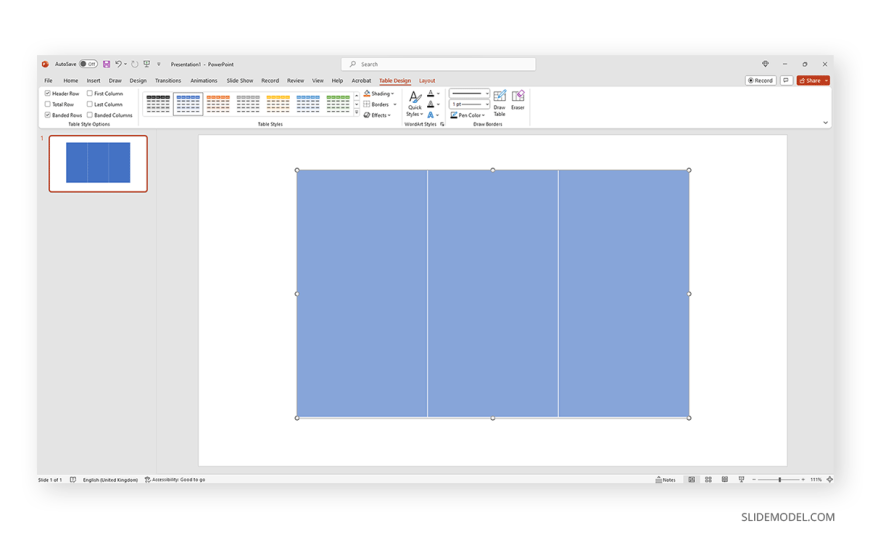This screenshot has width=870, height=539.
Task: Click the Text Effects letter A icon
Action: tap(431, 115)
